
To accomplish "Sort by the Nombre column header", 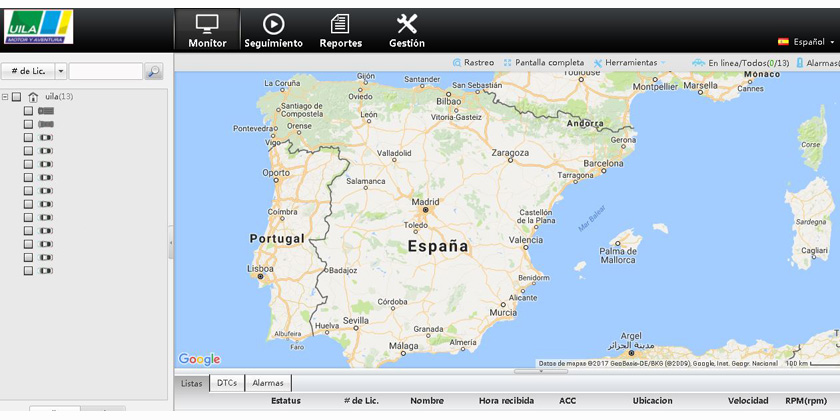I will click(427, 401).
